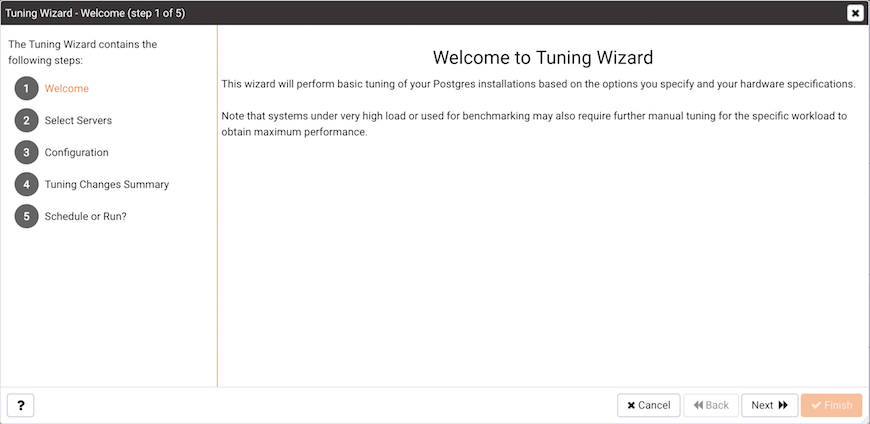Jump to Tuning Changes Summary step
The width and height of the screenshot is (870, 424).
[107, 184]
